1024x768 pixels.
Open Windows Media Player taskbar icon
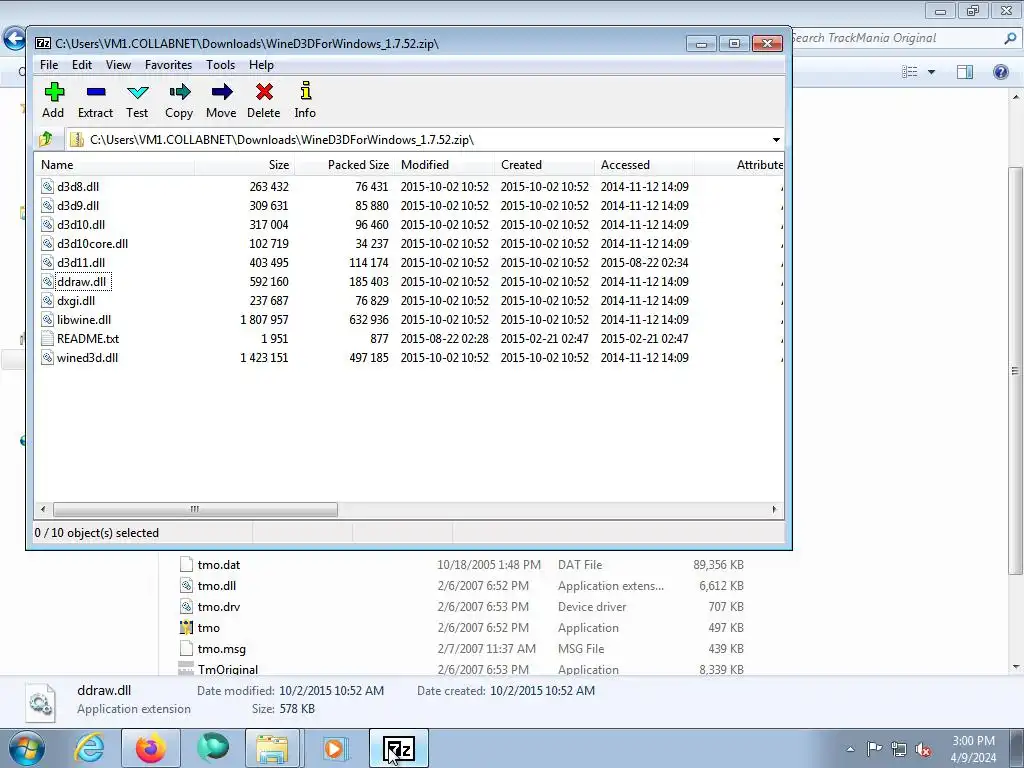(334, 748)
